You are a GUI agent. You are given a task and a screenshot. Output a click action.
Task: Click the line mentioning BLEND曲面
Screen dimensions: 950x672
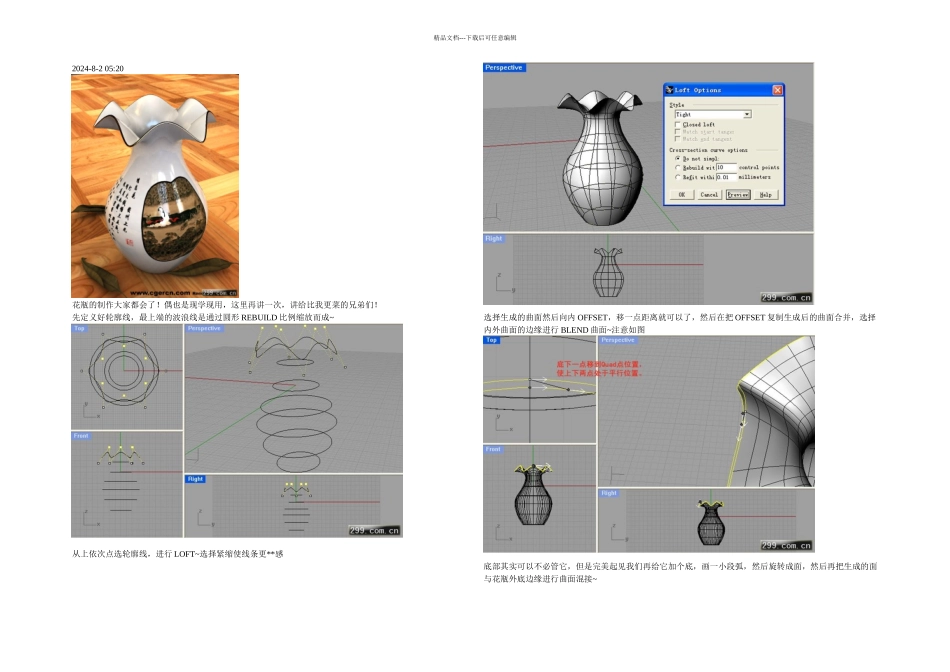tap(564, 330)
